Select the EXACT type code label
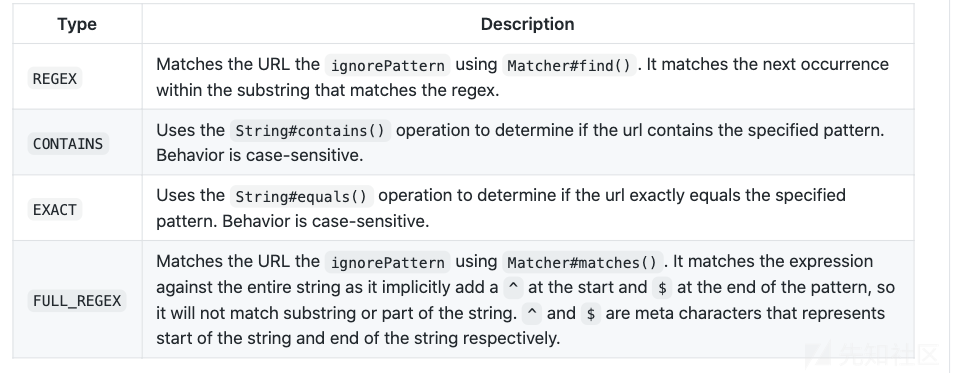955x373 pixels. (x=55, y=210)
